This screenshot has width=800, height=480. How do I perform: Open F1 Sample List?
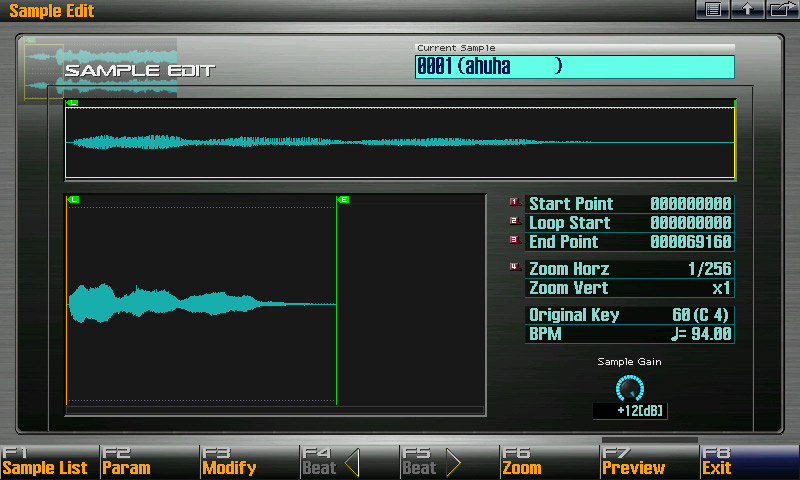(x=49, y=462)
